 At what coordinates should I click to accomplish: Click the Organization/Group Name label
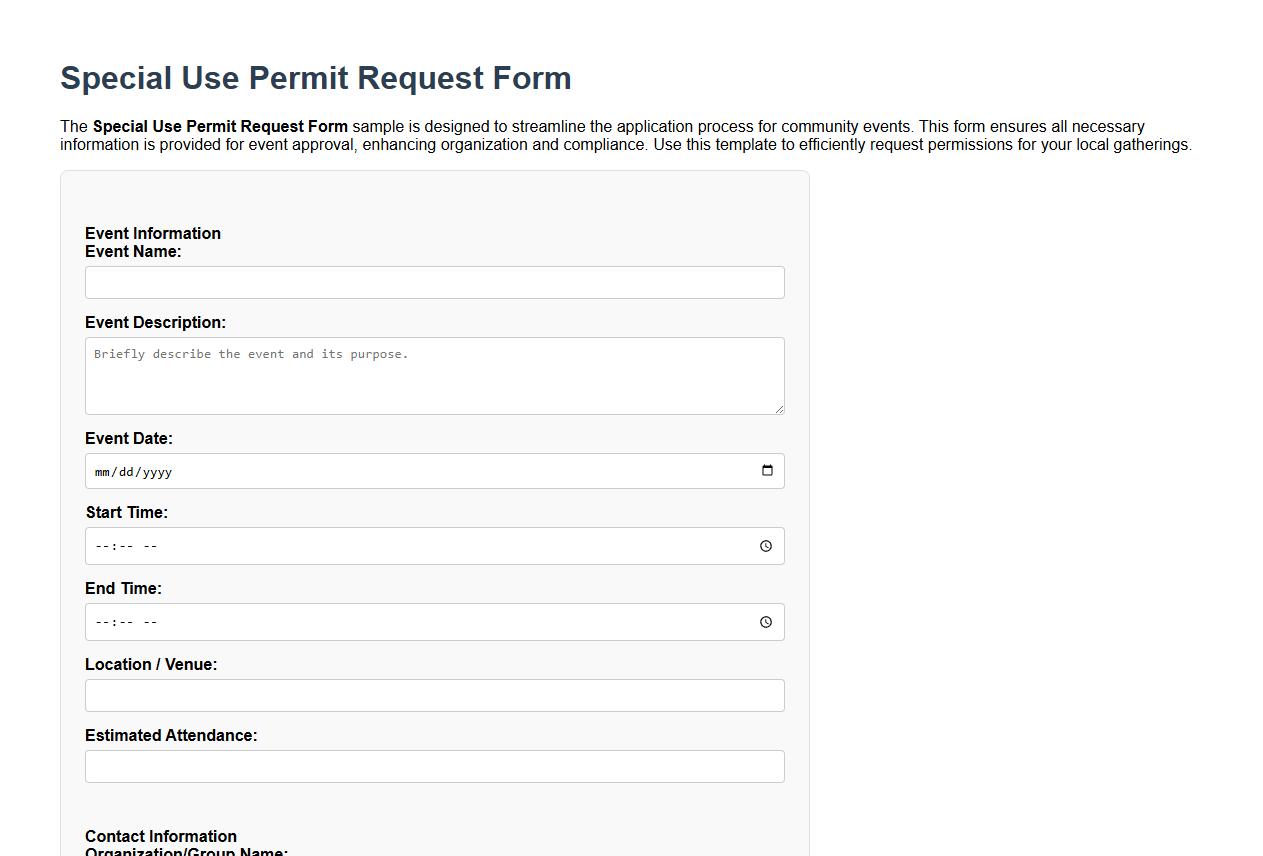186,852
